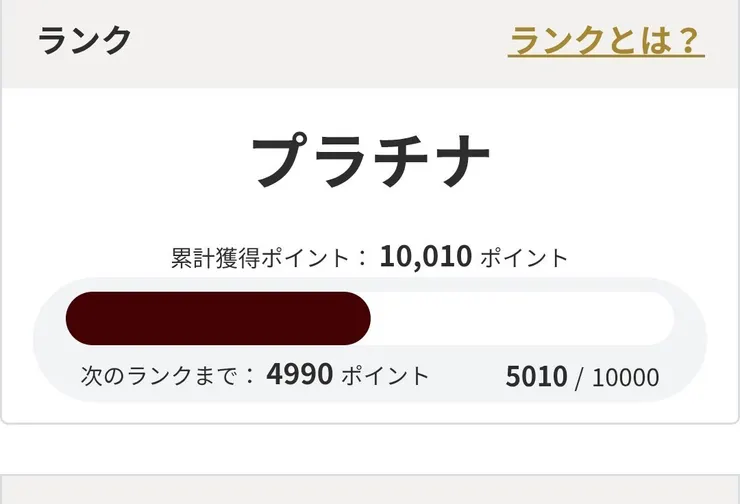Screen dimensions: 740x504
Task: Click ポイント unit next to 4990
Action: pyautogui.click(x=385, y=376)
